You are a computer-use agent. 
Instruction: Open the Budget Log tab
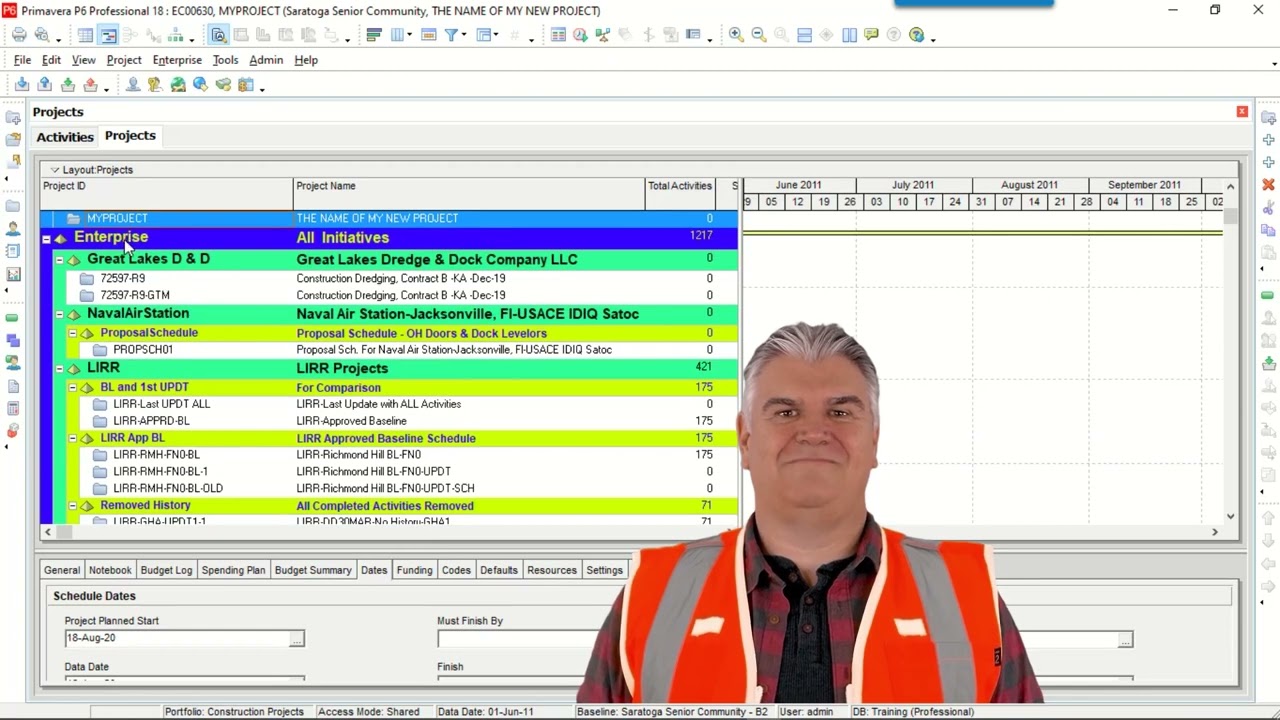pos(166,570)
